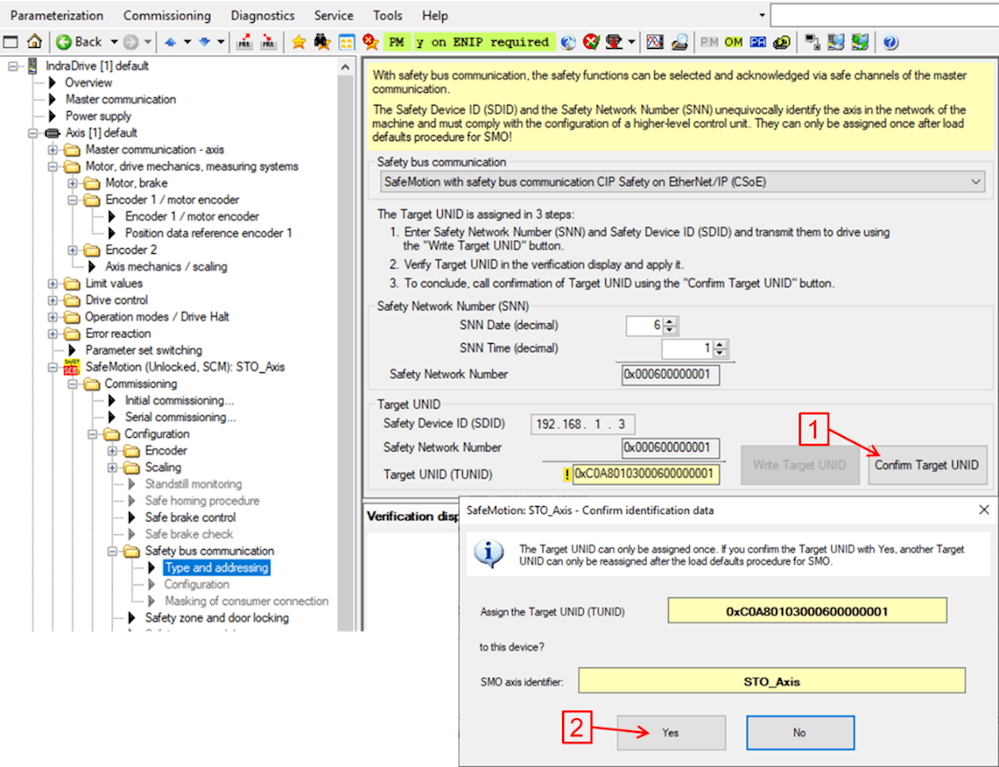Click Yes in the Confirm identification dialog
999x767 pixels.
pyautogui.click(x=671, y=733)
